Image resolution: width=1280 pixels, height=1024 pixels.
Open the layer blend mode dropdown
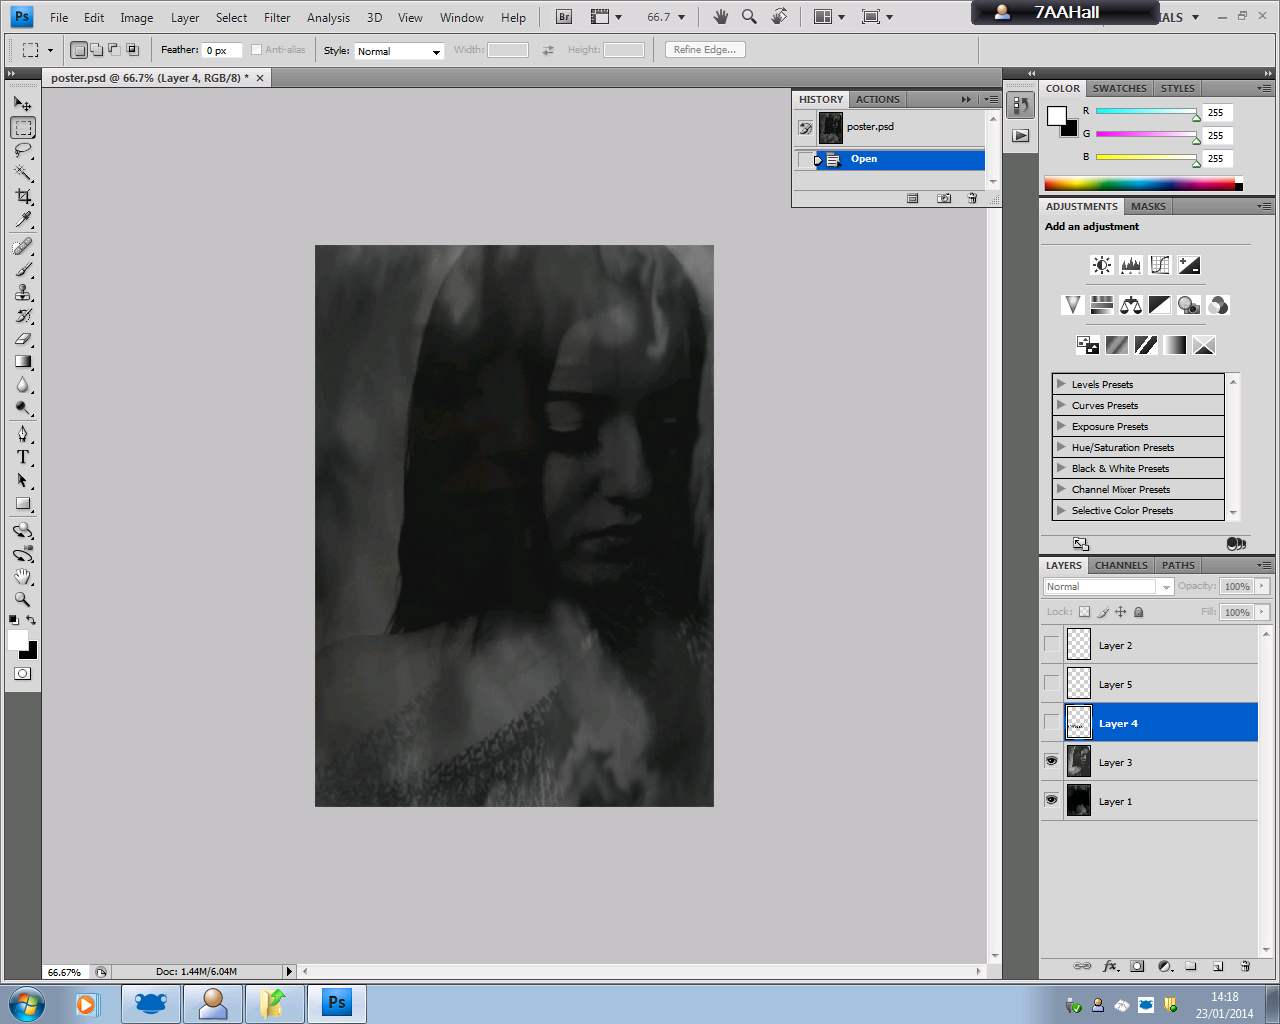tap(1108, 587)
